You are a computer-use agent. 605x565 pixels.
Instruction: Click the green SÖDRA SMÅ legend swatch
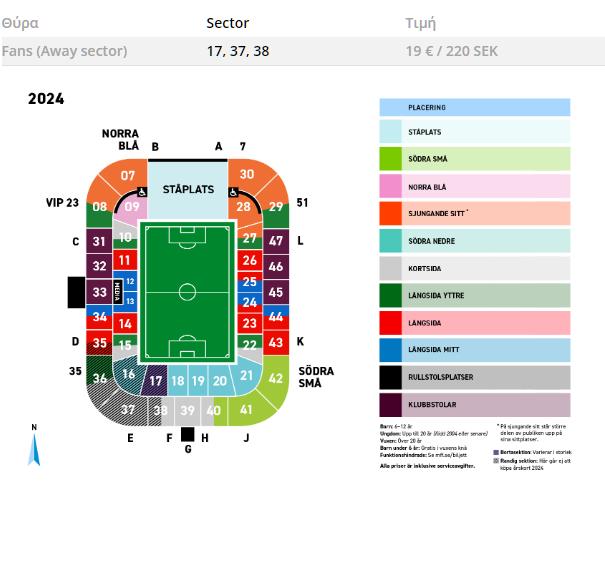pyautogui.click(x=390, y=159)
